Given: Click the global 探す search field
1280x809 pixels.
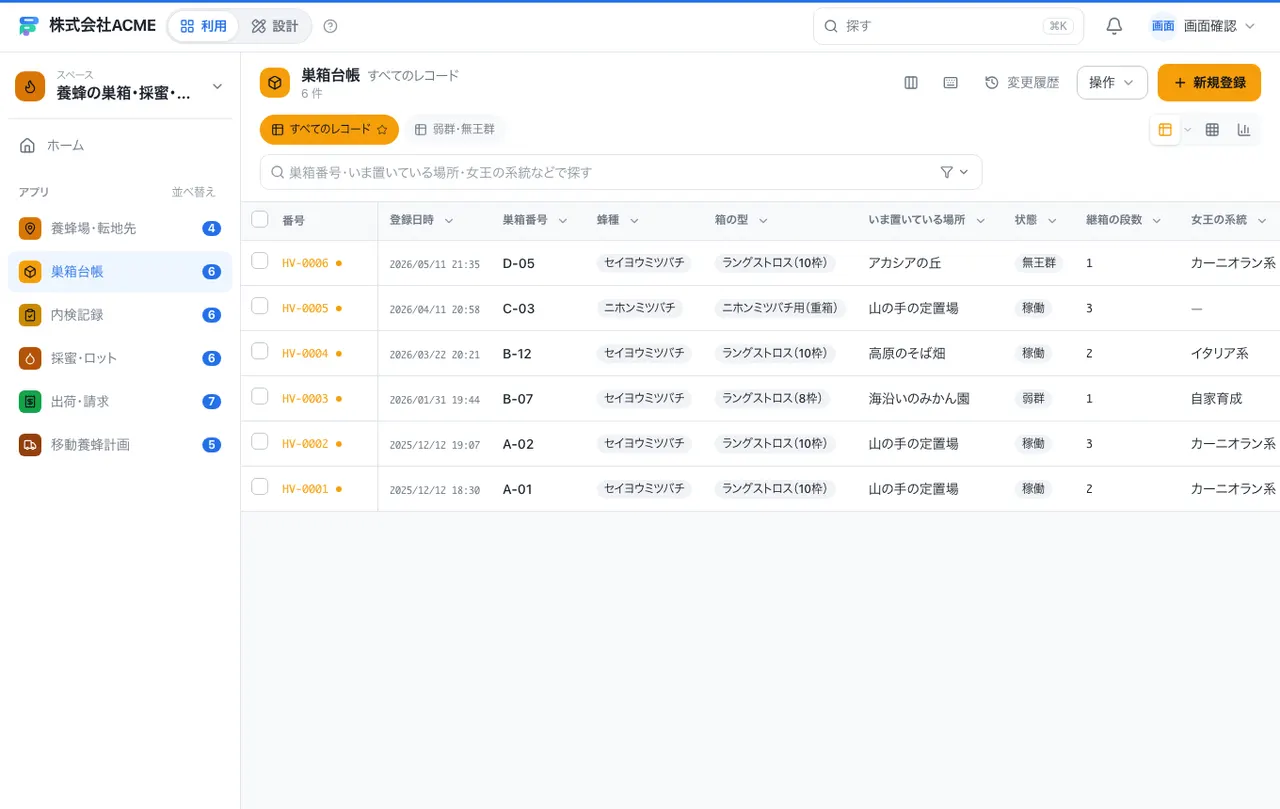Looking at the screenshot, I should pos(948,26).
